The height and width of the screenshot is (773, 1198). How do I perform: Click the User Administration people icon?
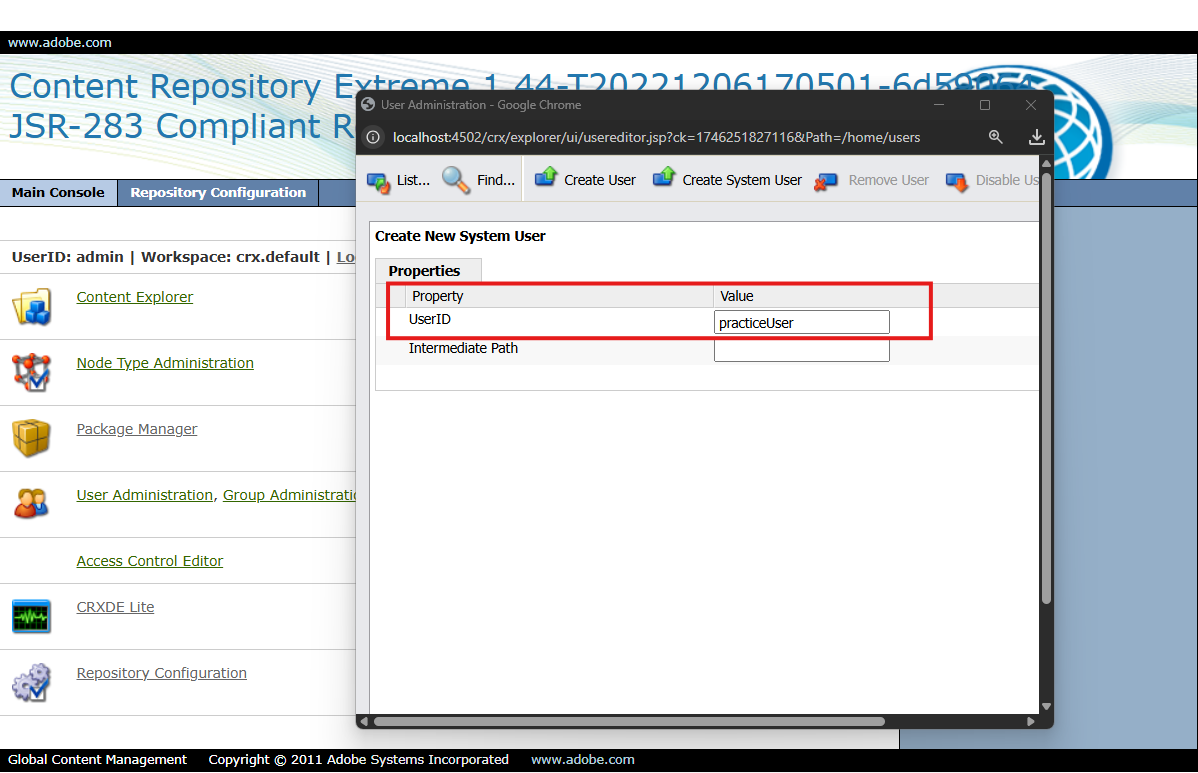tap(31, 504)
